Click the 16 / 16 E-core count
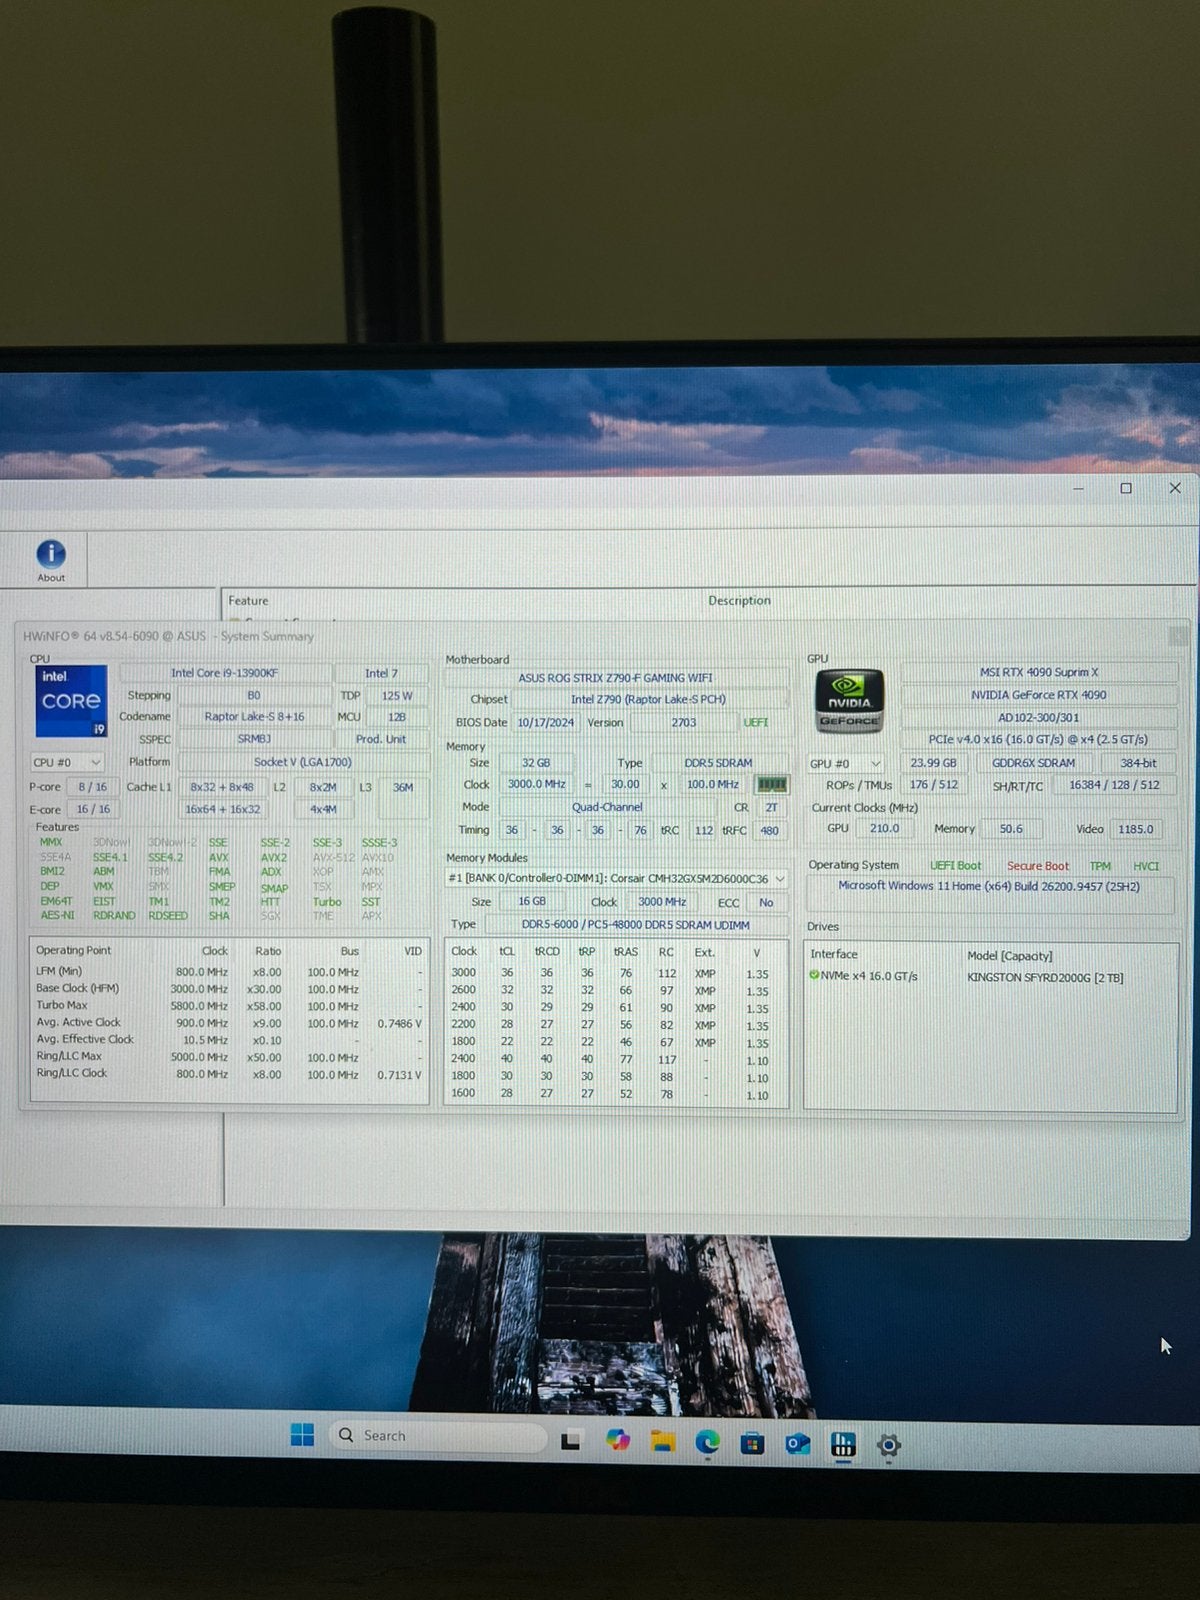Screen dimensions: 1200x1600 [x=93, y=809]
